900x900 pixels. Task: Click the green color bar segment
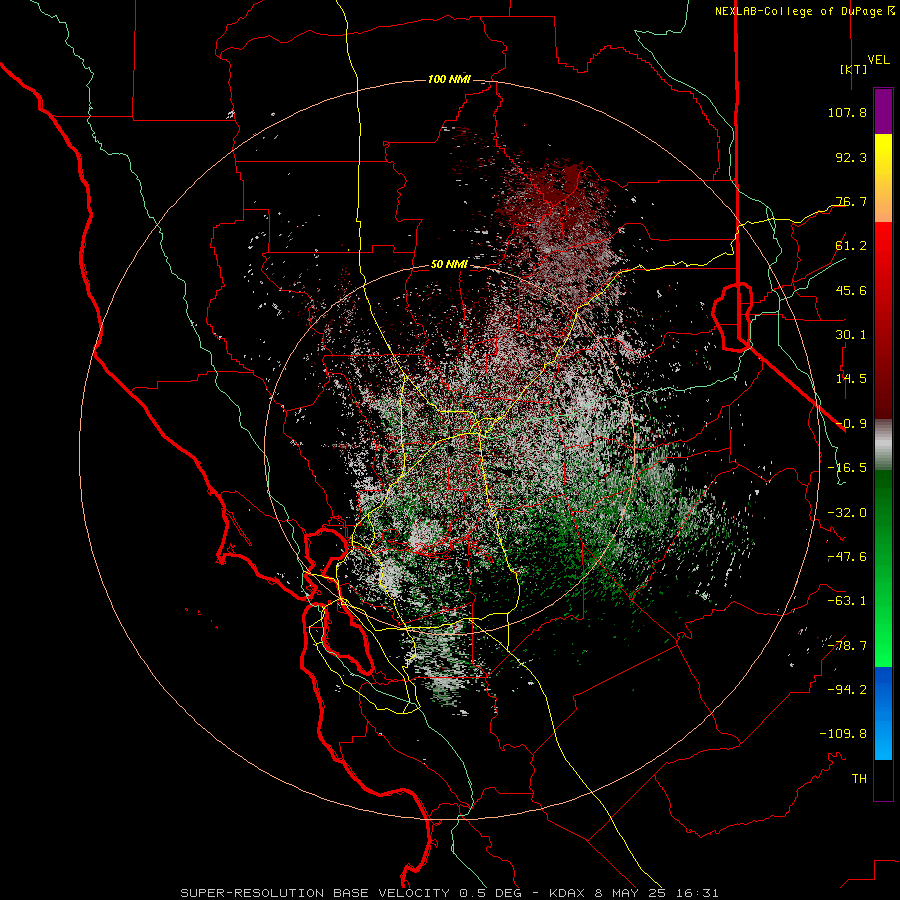[883, 568]
